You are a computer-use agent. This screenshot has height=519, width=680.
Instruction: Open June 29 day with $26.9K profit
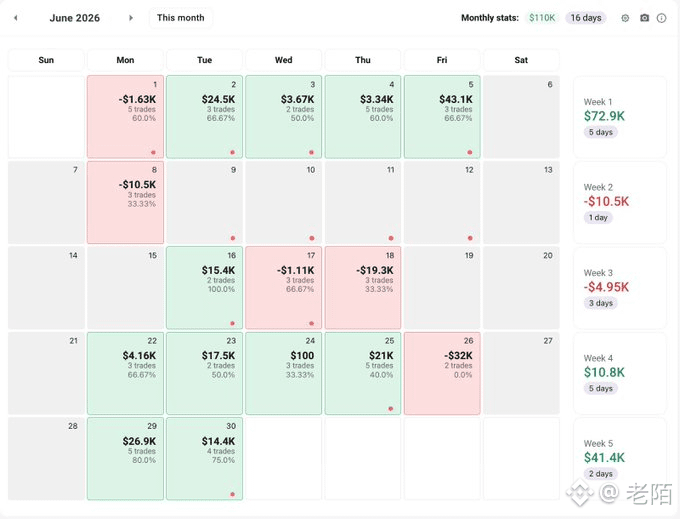click(125, 459)
